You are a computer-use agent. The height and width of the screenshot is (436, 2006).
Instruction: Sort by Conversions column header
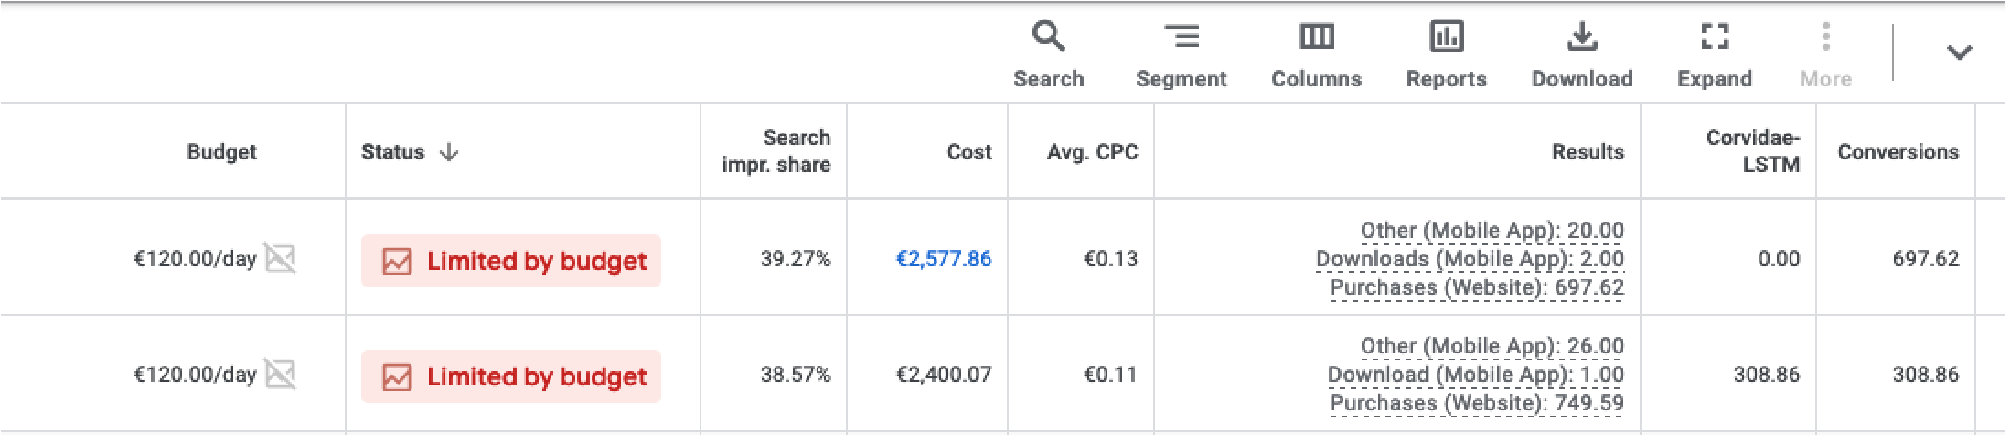[x=1897, y=152]
